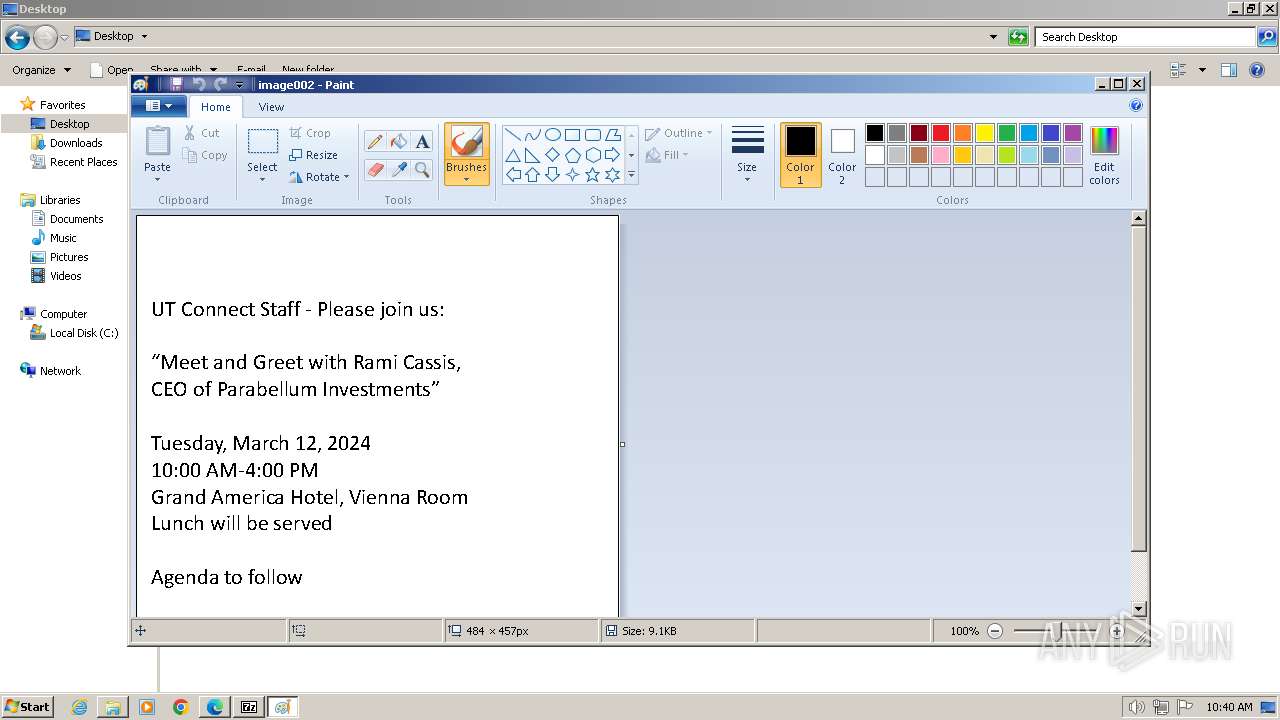Open the Paint file menu button
Viewport: 1280px width, 720px height.
point(159,106)
